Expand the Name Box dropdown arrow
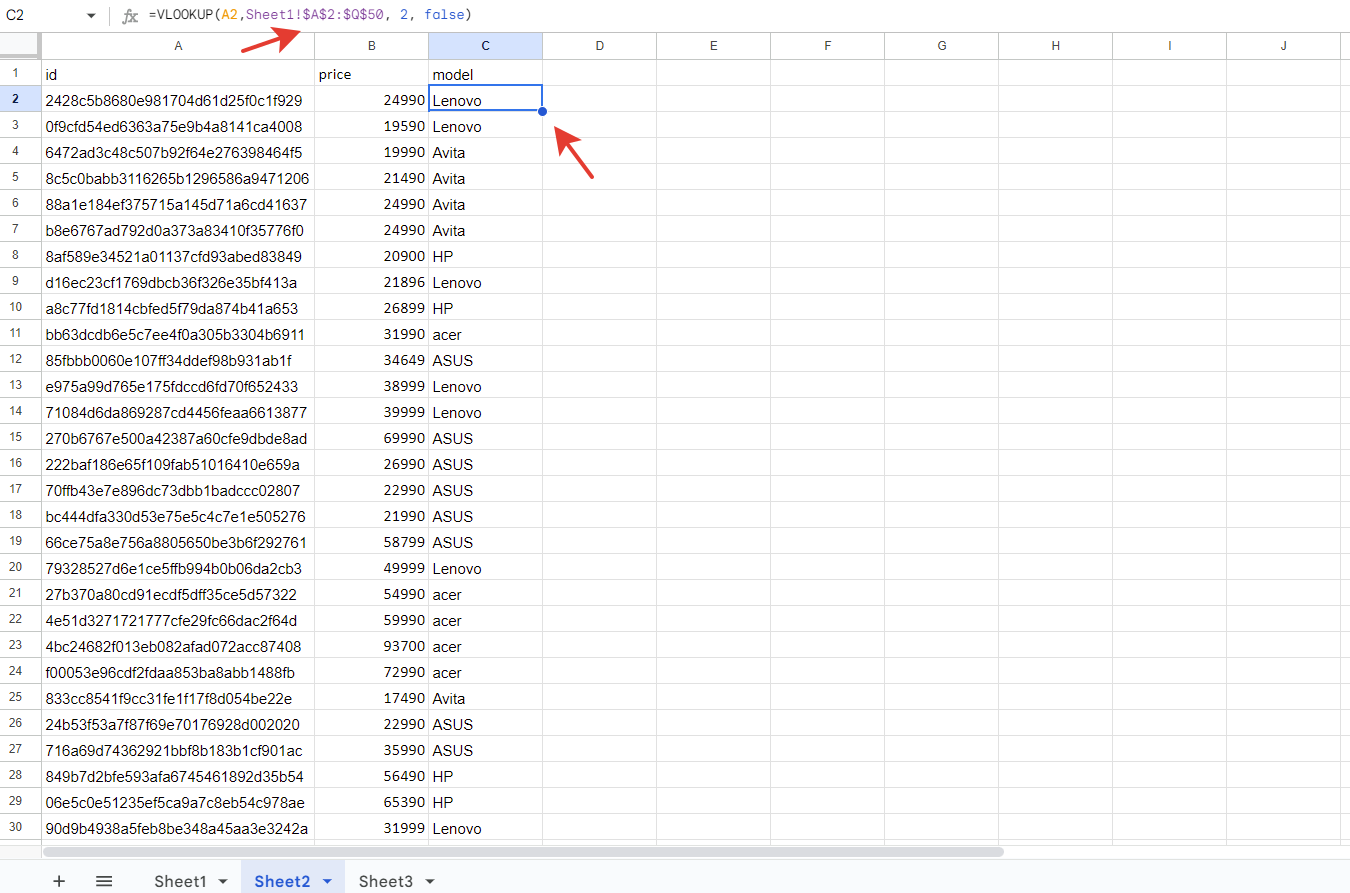Image resolution: width=1350 pixels, height=893 pixels. tap(91, 16)
